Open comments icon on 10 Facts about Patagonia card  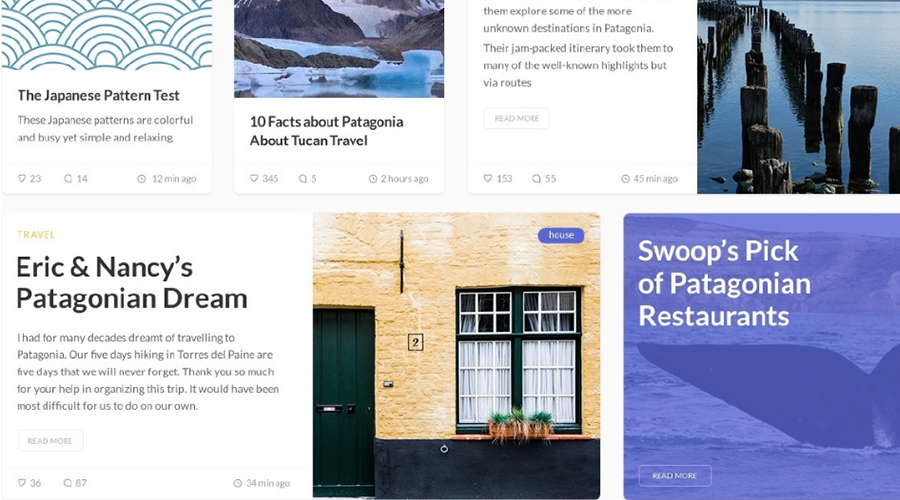[x=302, y=179]
